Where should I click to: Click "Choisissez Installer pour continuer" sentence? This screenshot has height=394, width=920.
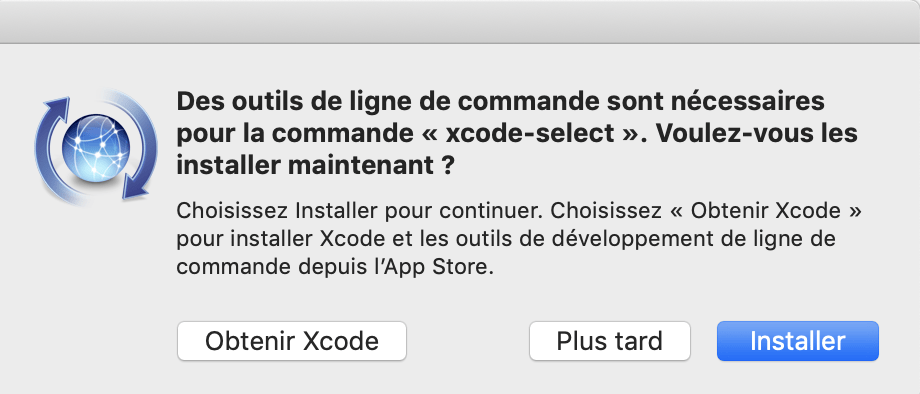360,210
